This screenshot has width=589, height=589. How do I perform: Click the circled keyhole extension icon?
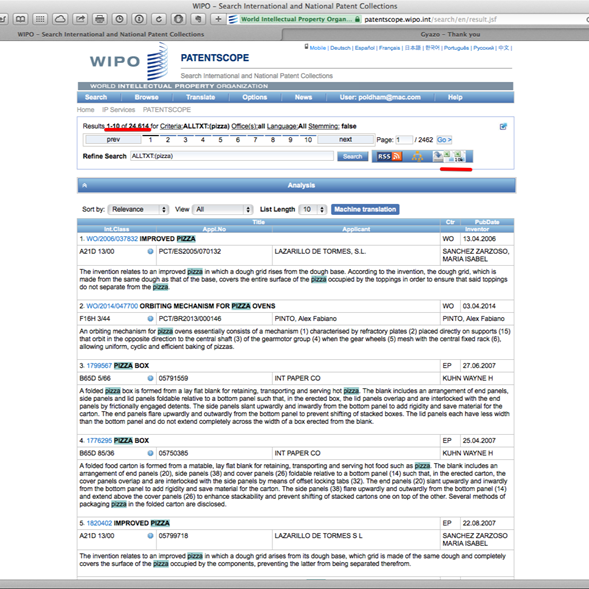click(x=139, y=19)
